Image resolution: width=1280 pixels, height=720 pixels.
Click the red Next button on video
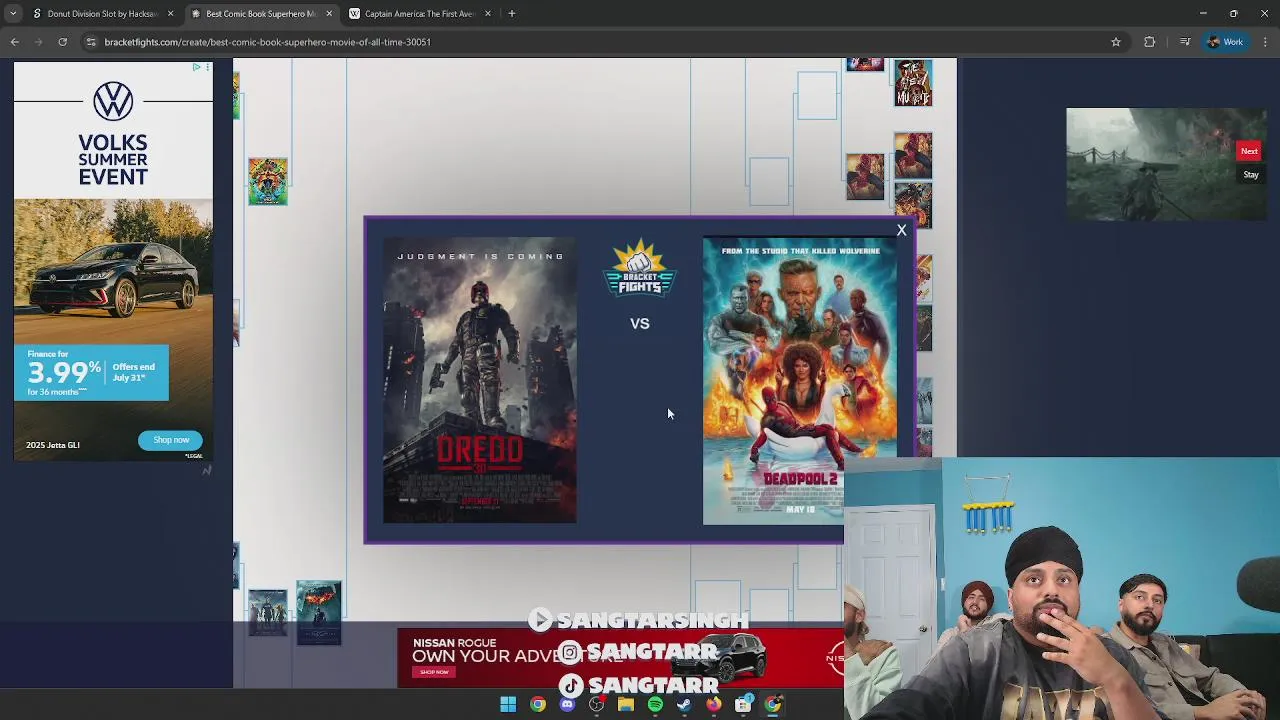click(1249, 151)
